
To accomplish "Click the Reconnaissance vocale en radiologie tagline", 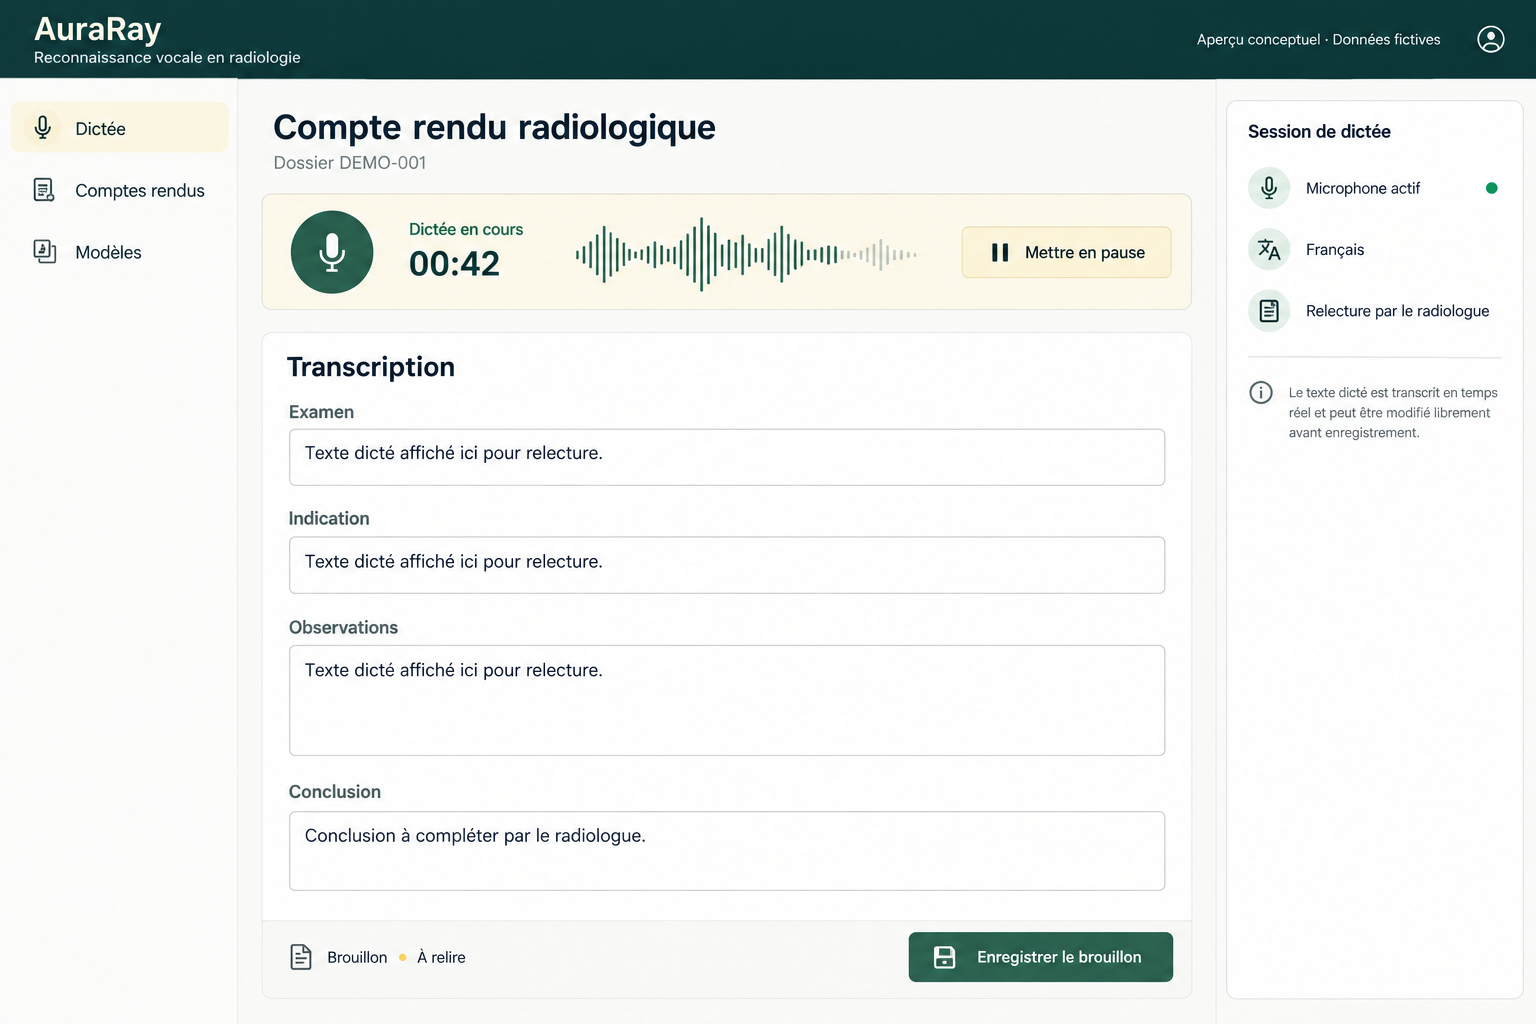I will 167,57.
